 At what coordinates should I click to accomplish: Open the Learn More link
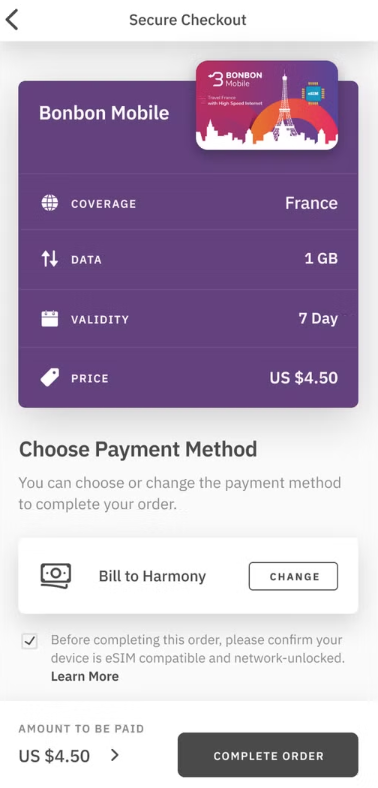coord(85,676)
